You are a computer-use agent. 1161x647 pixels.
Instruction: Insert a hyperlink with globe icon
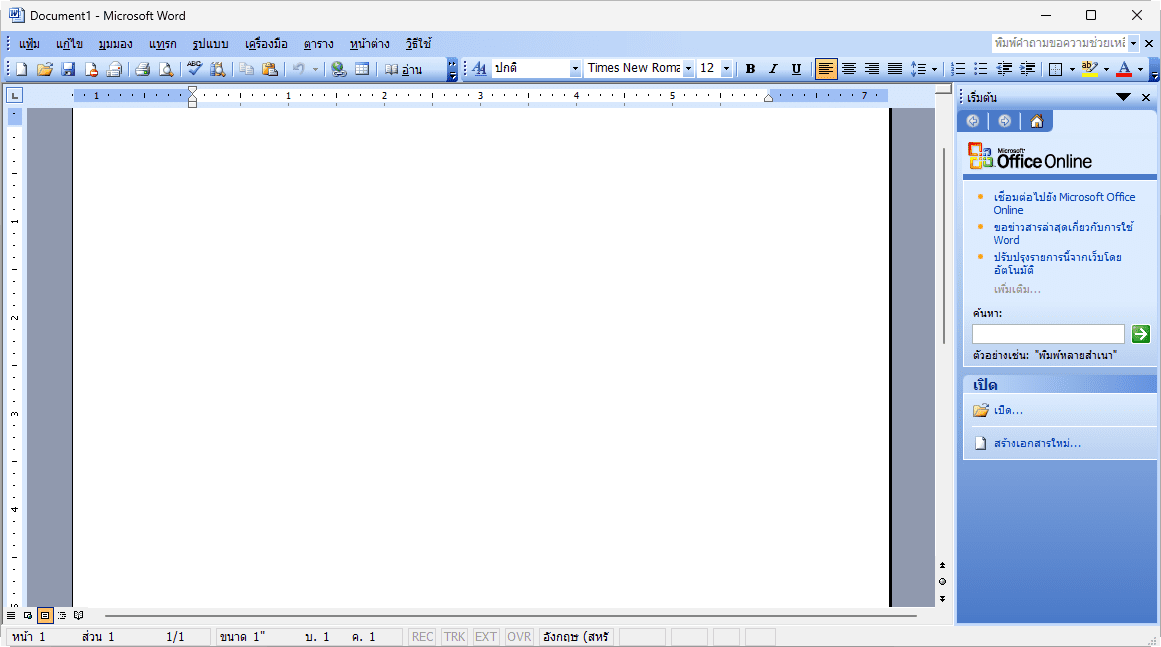click(x=338, y=69)
